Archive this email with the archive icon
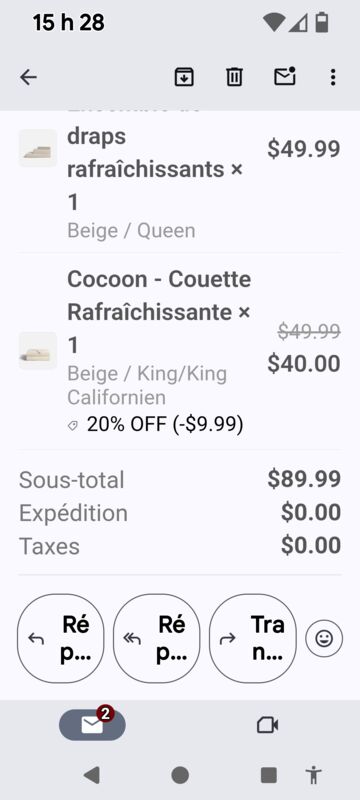360x800 pixels. pyautogui.click(x=184, y=78)
